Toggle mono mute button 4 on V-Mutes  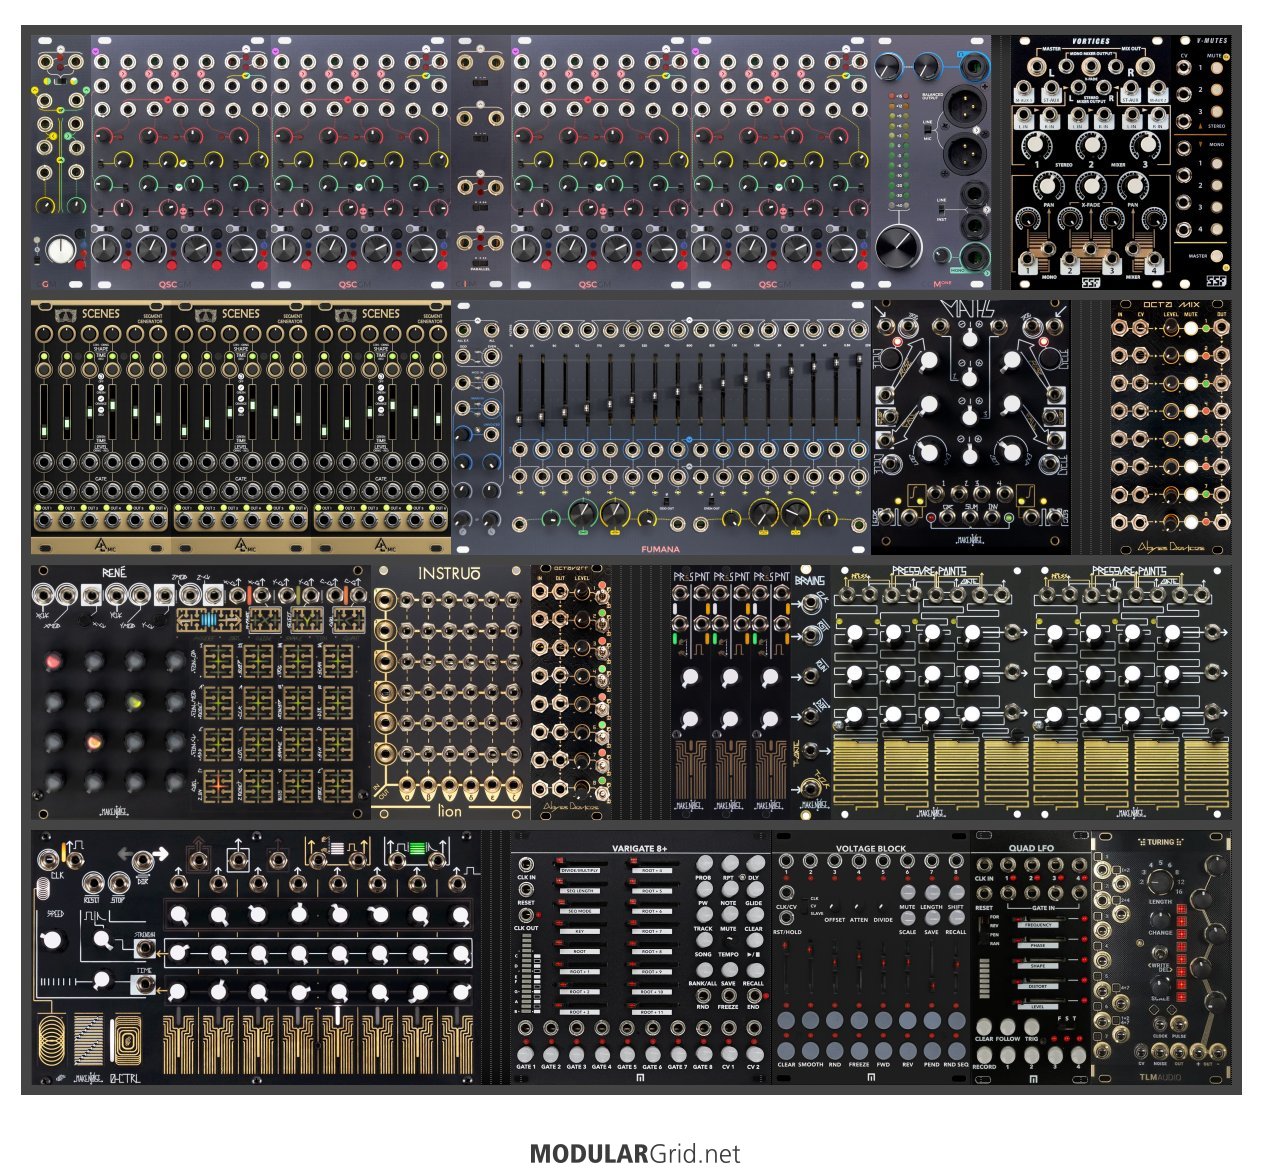1217,229
